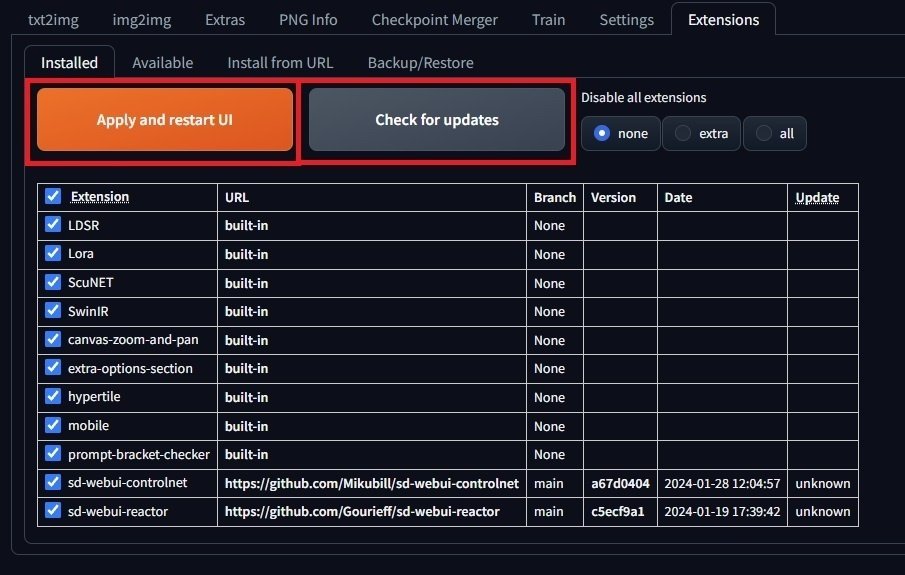Toggle the SwinIR extension checkbox

(x=53, y=310)
